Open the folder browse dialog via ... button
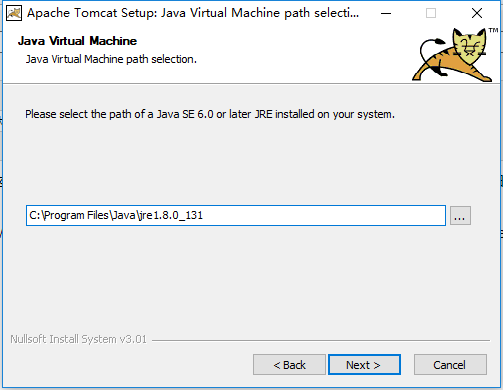This screenshot has height=390, width=503. pos(460,216)
